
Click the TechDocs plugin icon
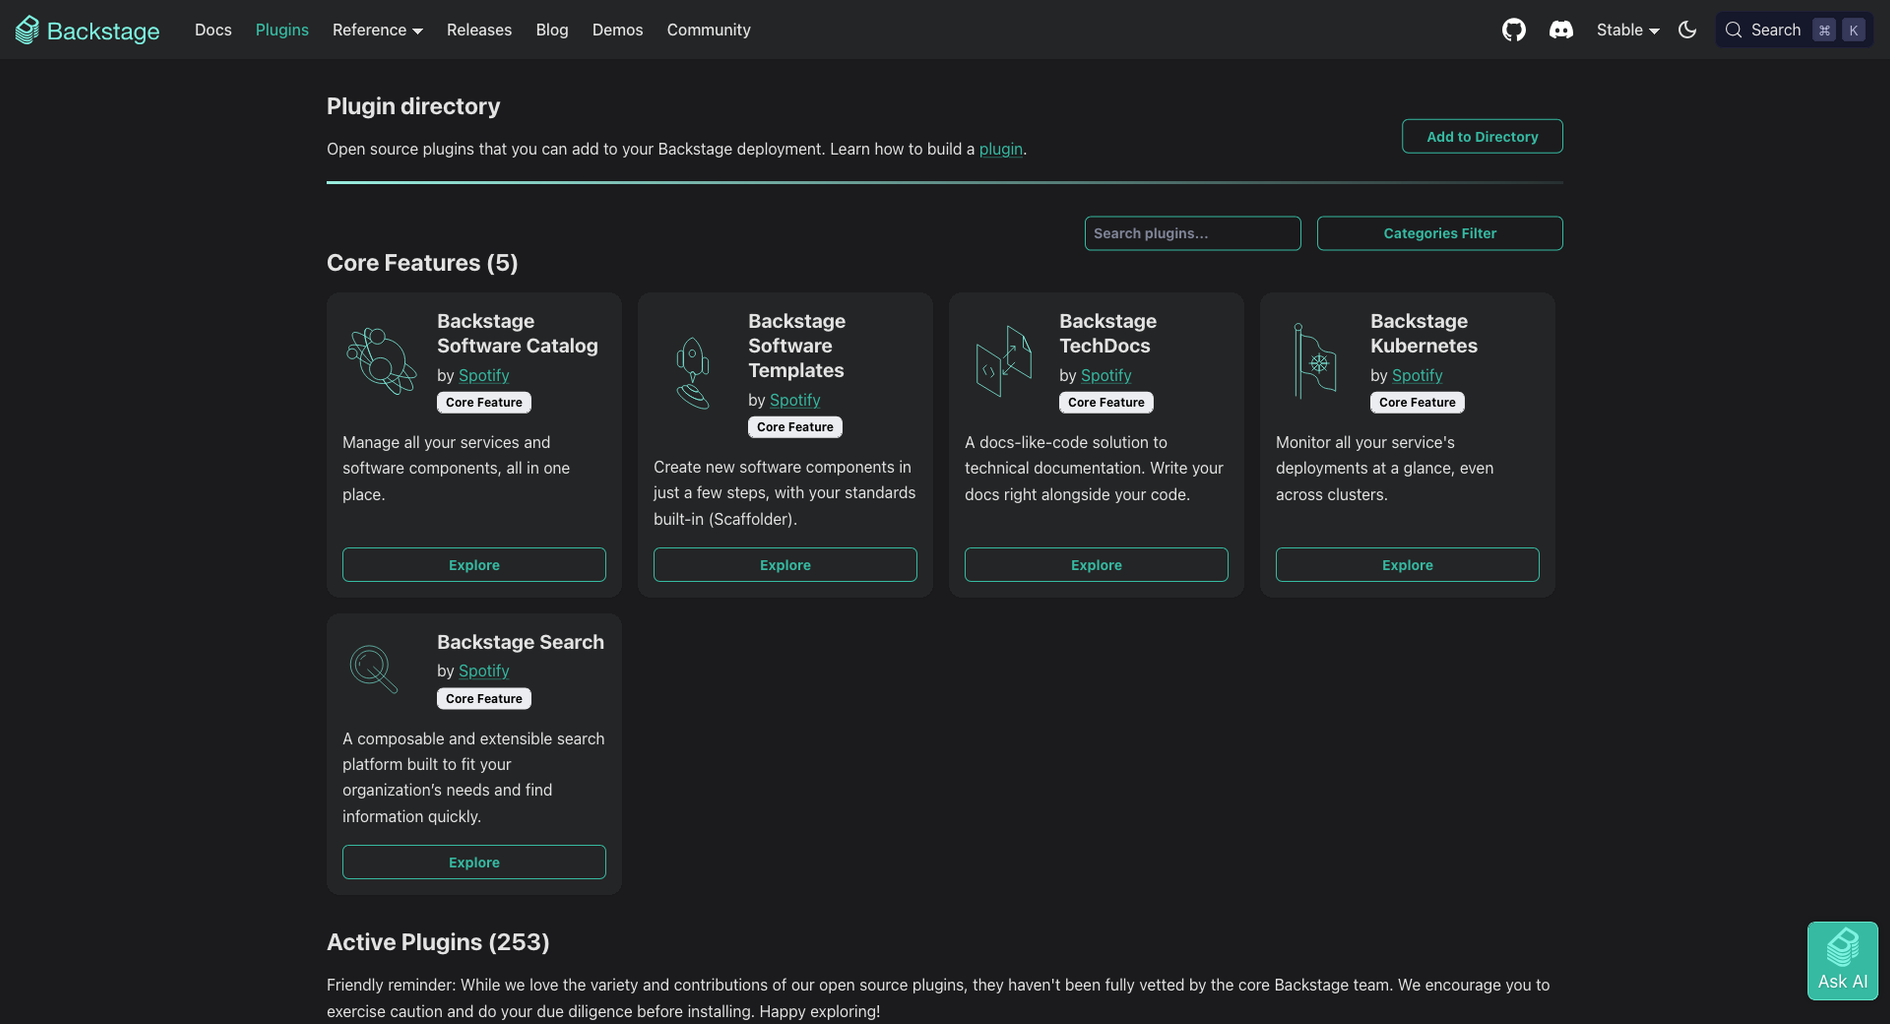tap(1004, 361)
